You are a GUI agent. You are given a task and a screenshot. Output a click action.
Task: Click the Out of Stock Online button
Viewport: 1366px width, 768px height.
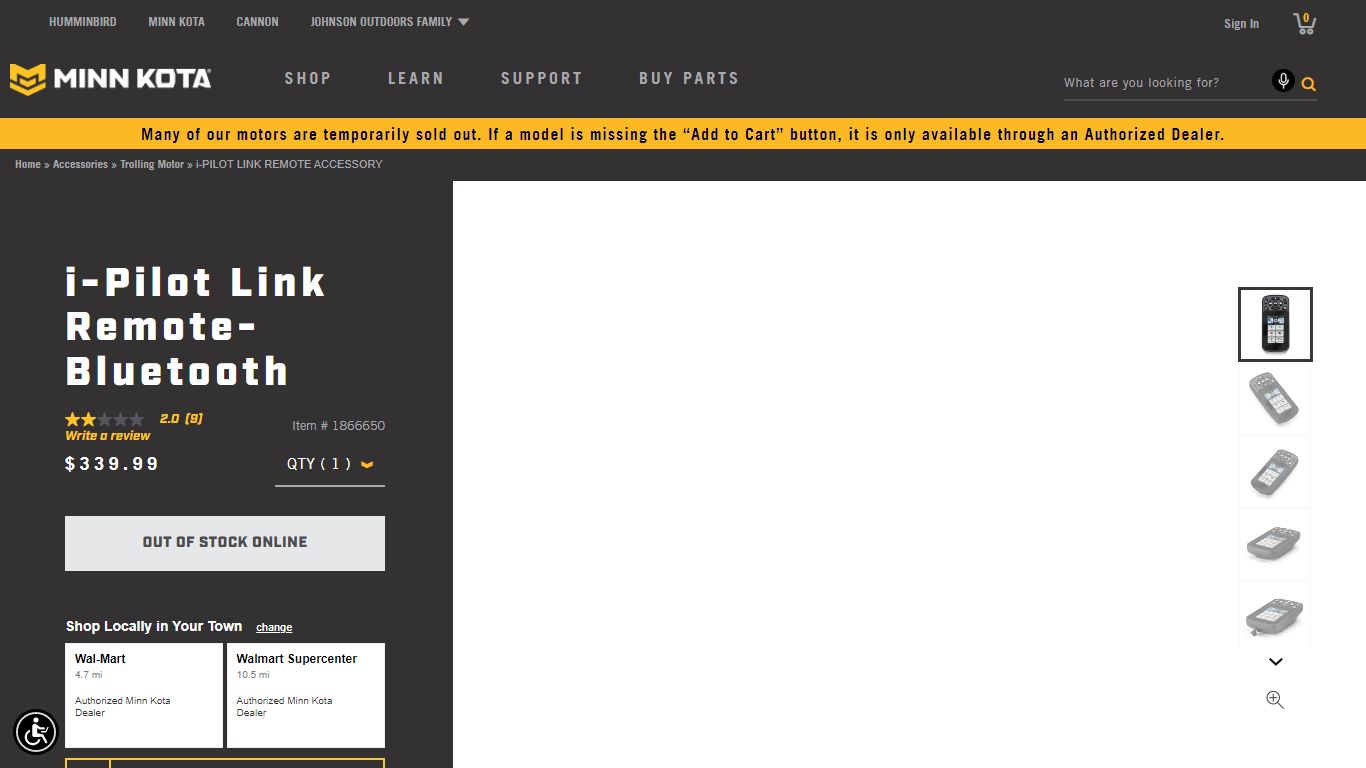pyautogui.click(x=225, y=543)
